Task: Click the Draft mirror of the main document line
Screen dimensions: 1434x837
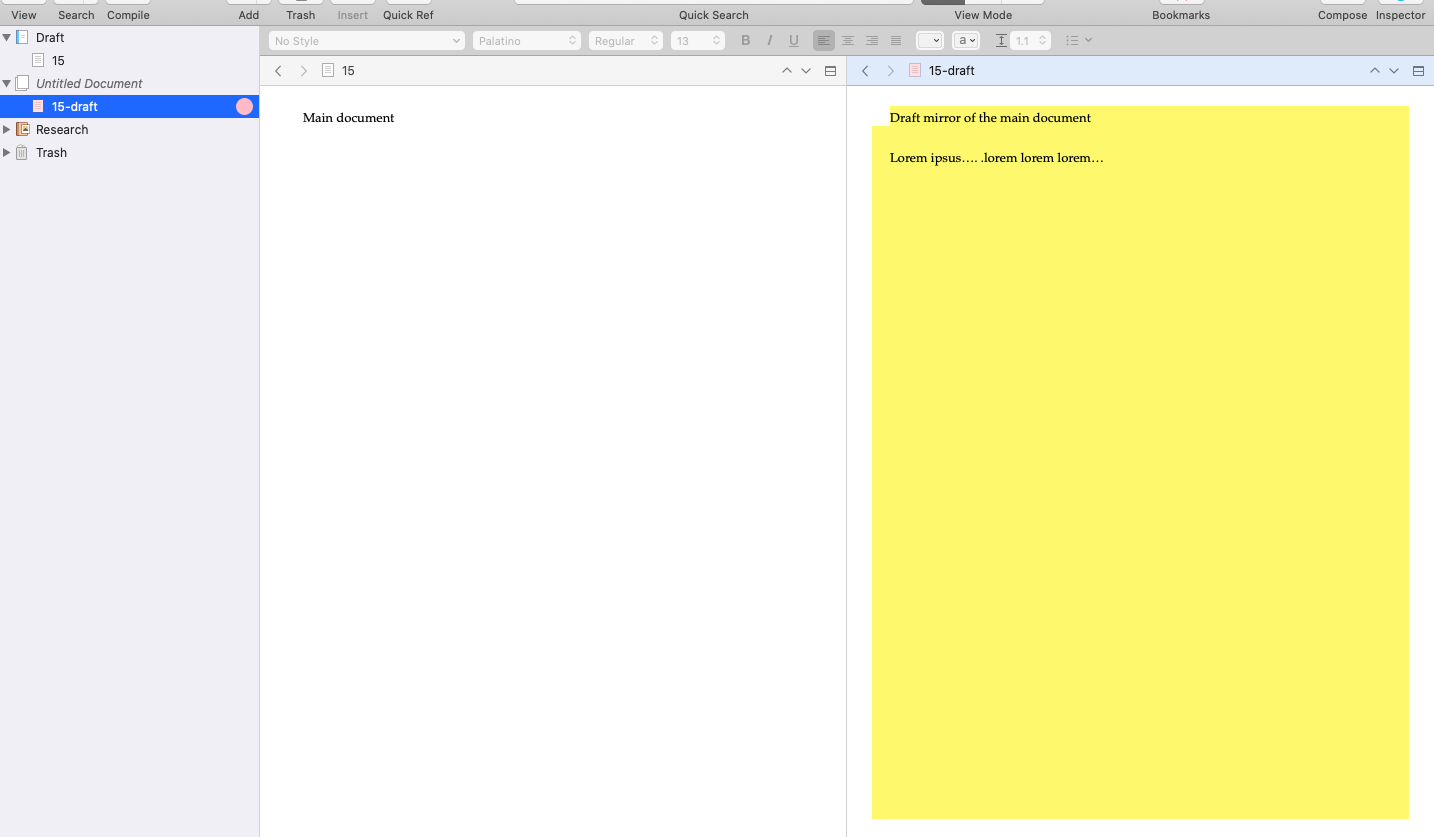Action: click(990, 118)
